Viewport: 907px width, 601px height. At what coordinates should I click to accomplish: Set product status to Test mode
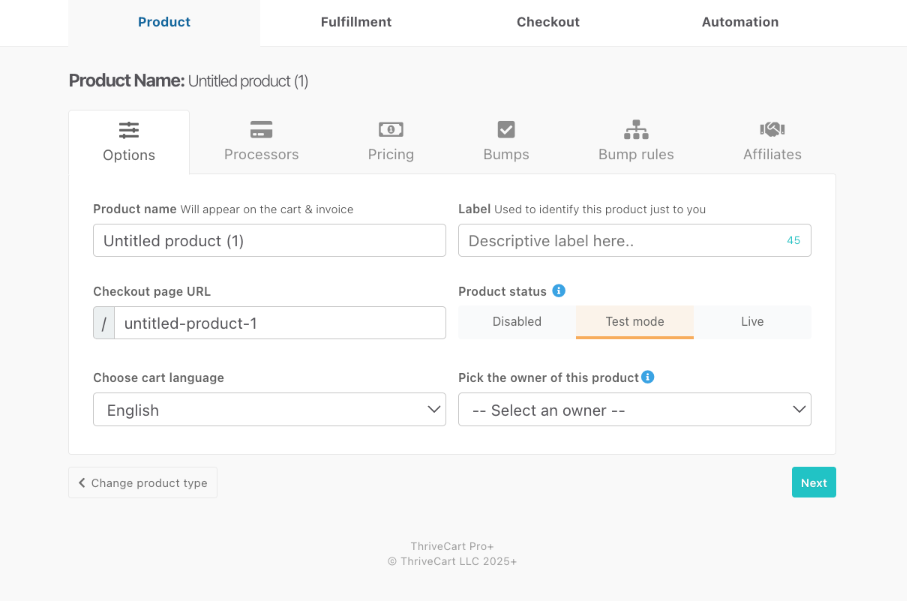point(635,322)
